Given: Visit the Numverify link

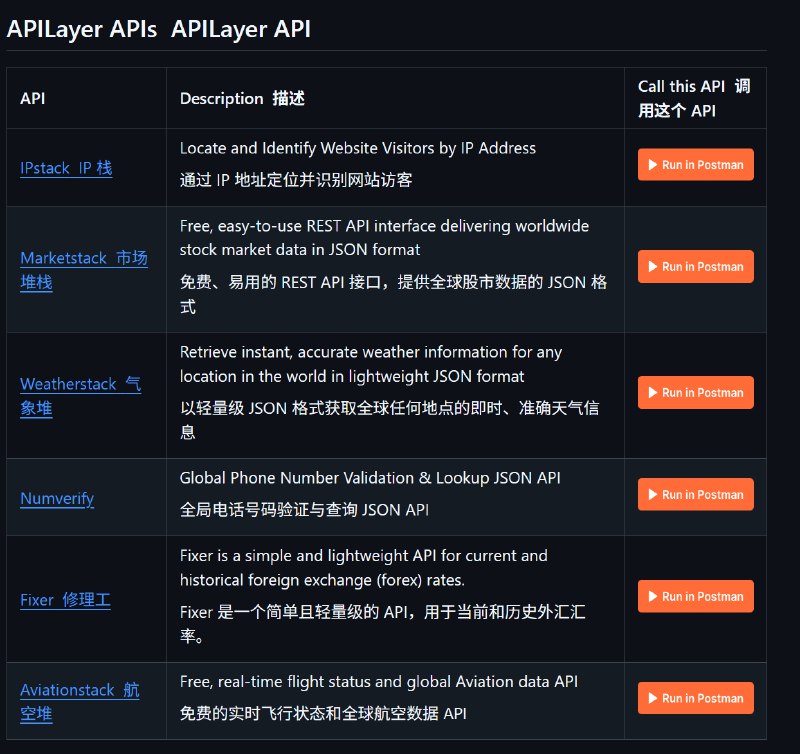Looking at the screenshot, I should point(57,498).
